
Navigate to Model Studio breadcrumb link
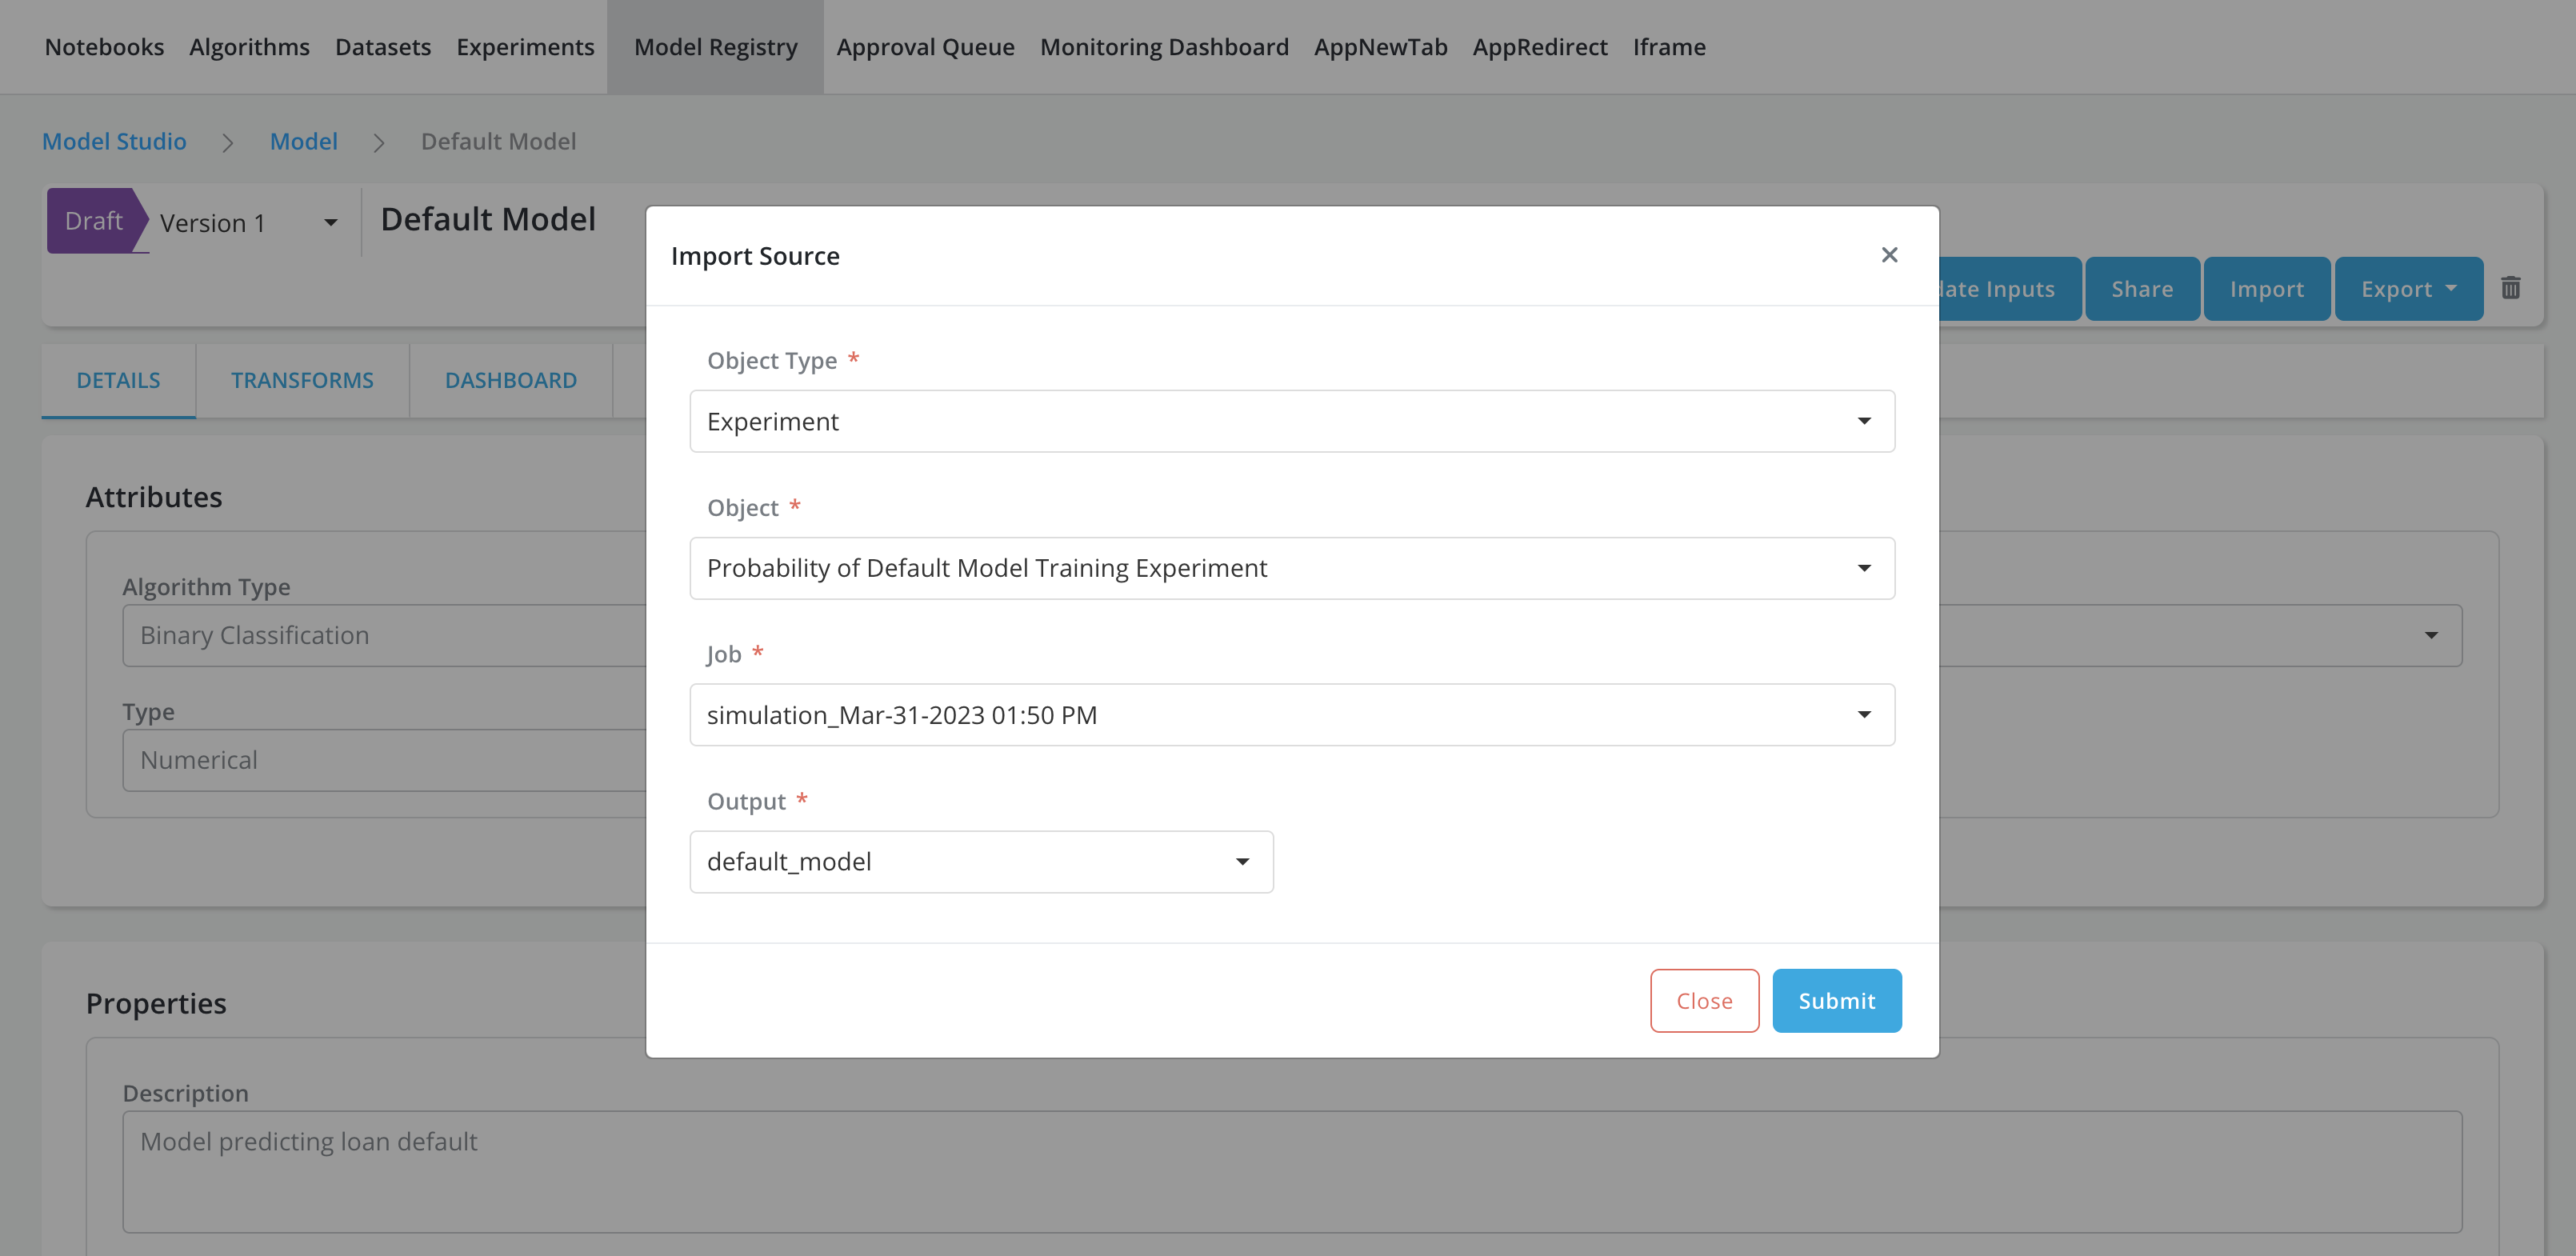[x=114, y=141]
